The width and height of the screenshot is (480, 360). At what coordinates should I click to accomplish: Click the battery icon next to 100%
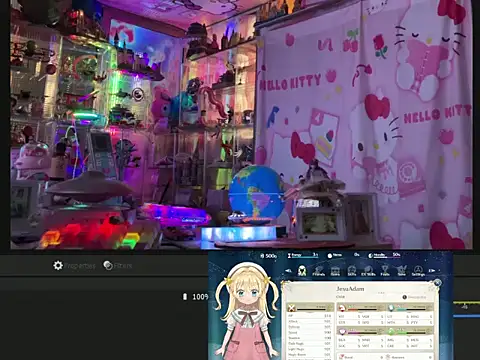pos(185,297)
